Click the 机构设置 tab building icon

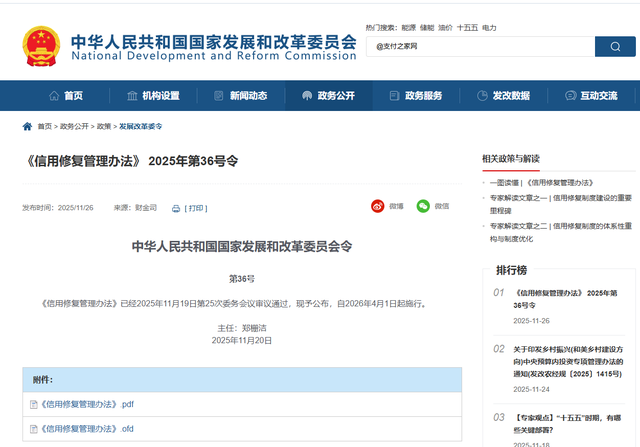(132, 96)
